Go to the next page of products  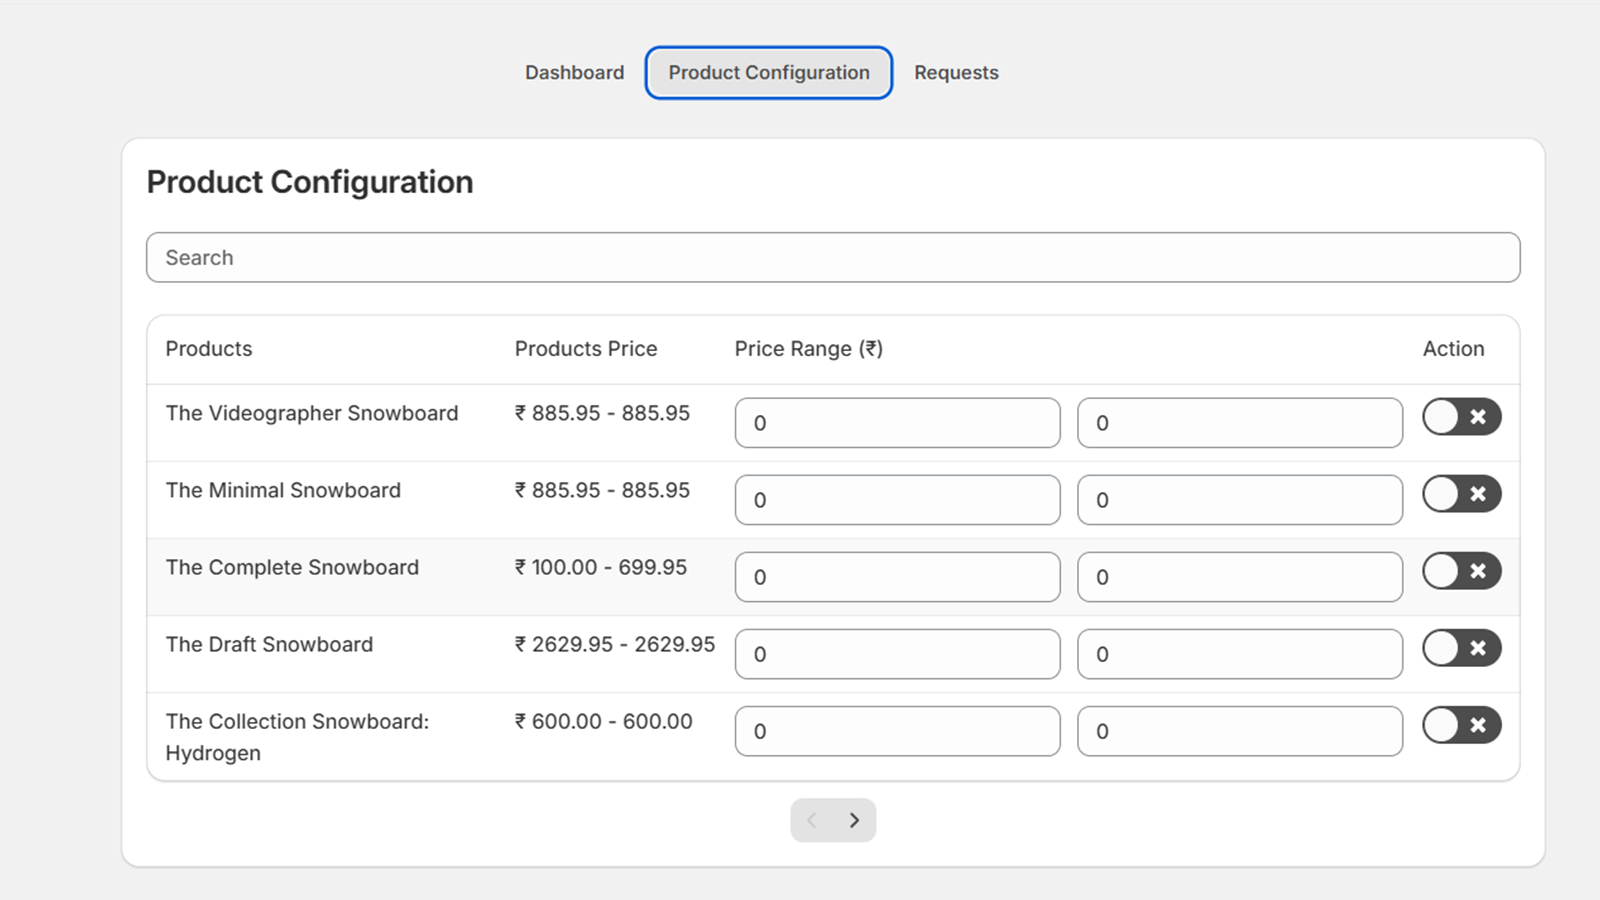click(855, 819)
